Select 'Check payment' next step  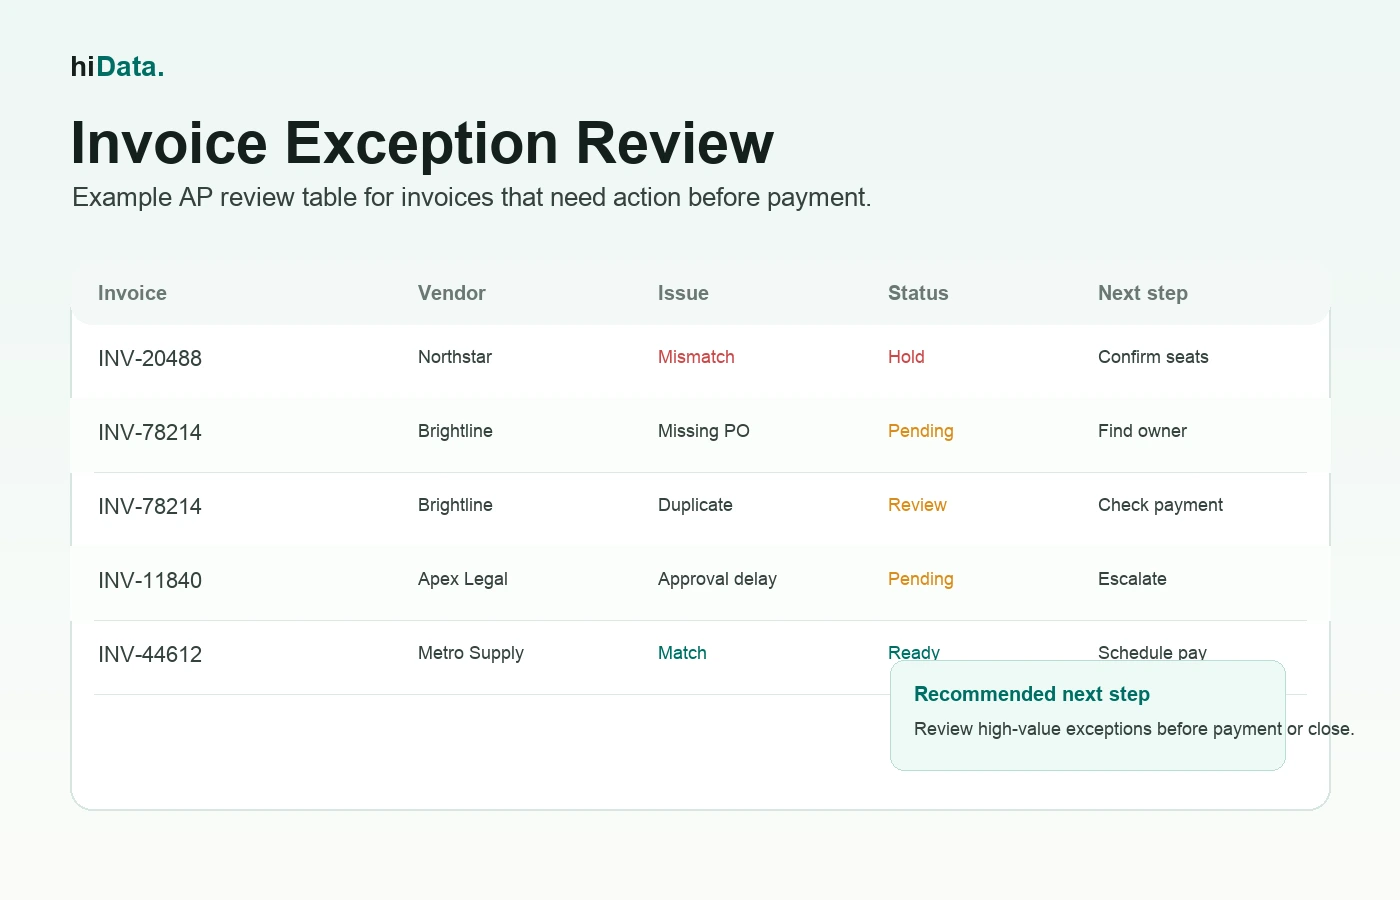pos(1160,505)
